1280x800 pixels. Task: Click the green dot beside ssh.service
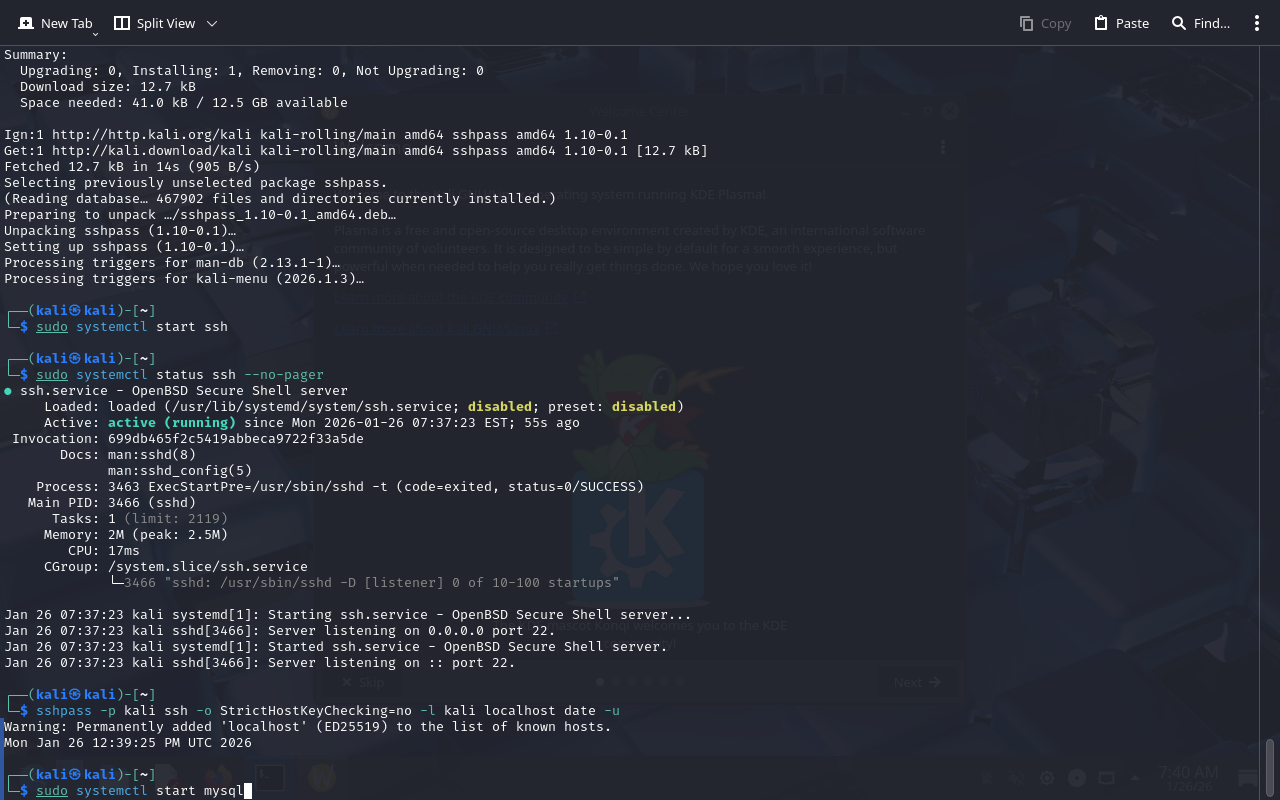8,391
